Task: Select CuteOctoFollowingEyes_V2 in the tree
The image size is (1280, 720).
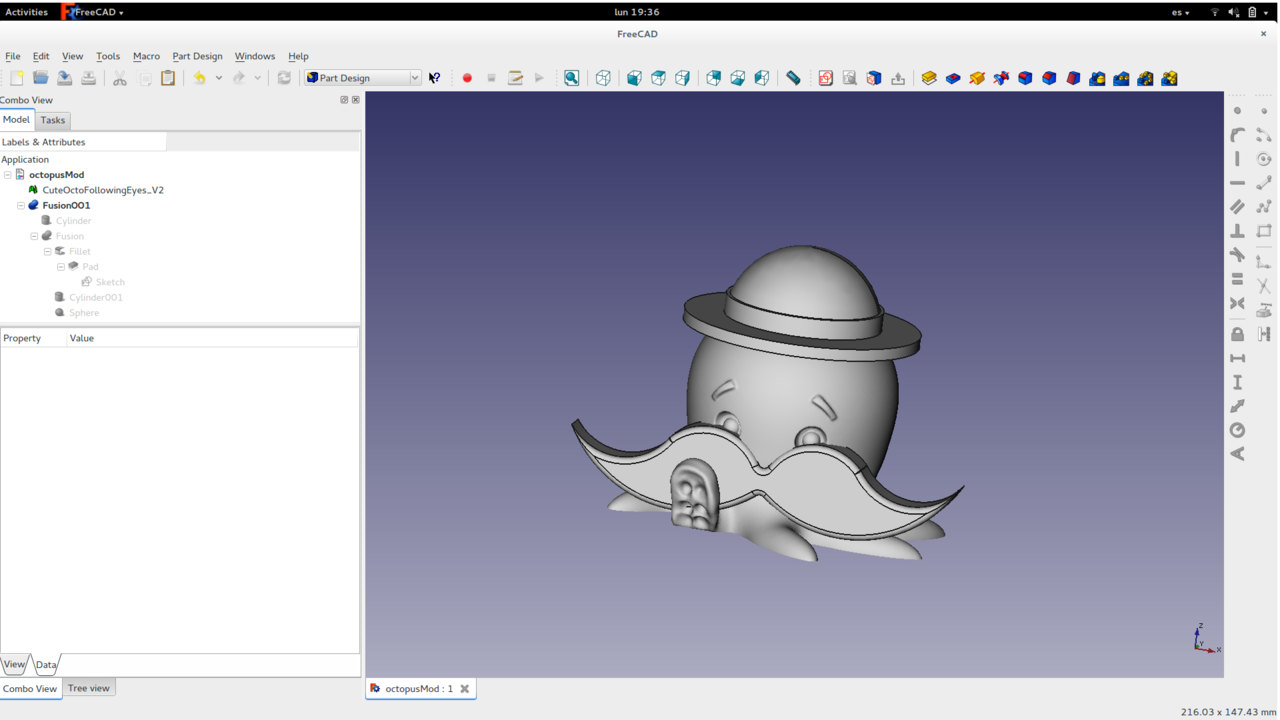Action: pos(102,190)
